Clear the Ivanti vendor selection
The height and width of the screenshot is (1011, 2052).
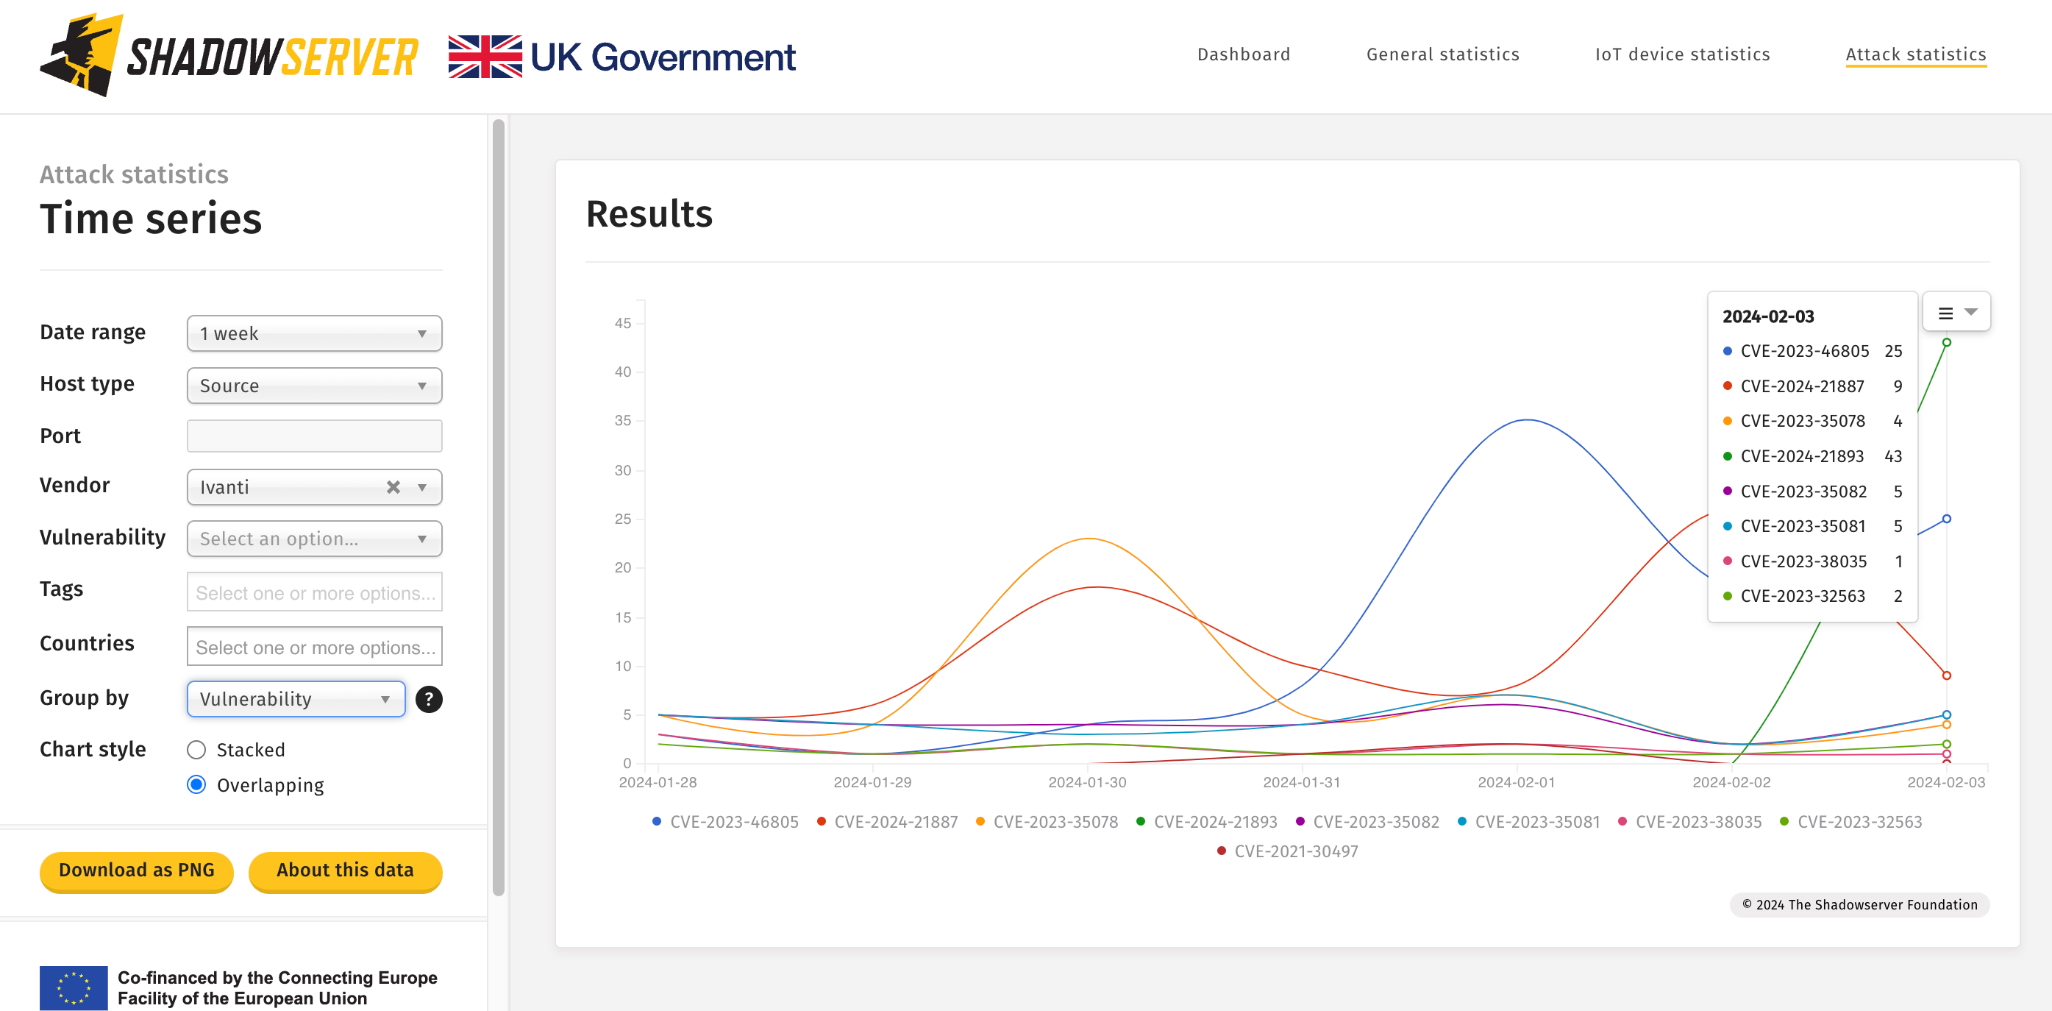[x=393, y=487]
